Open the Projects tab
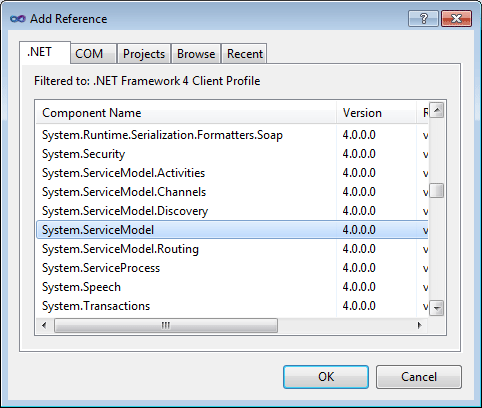 tap(144, 54)
